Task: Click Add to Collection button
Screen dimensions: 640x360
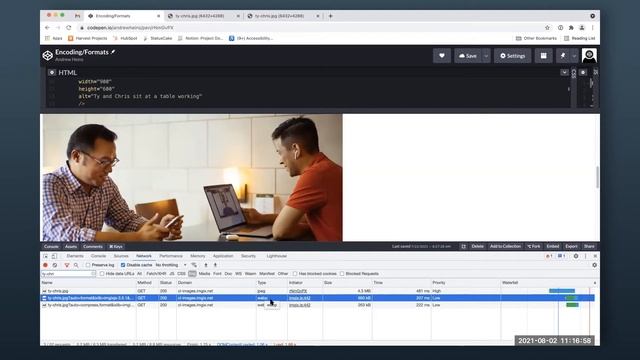Action: pyautogui.click(x=505, y=246)
